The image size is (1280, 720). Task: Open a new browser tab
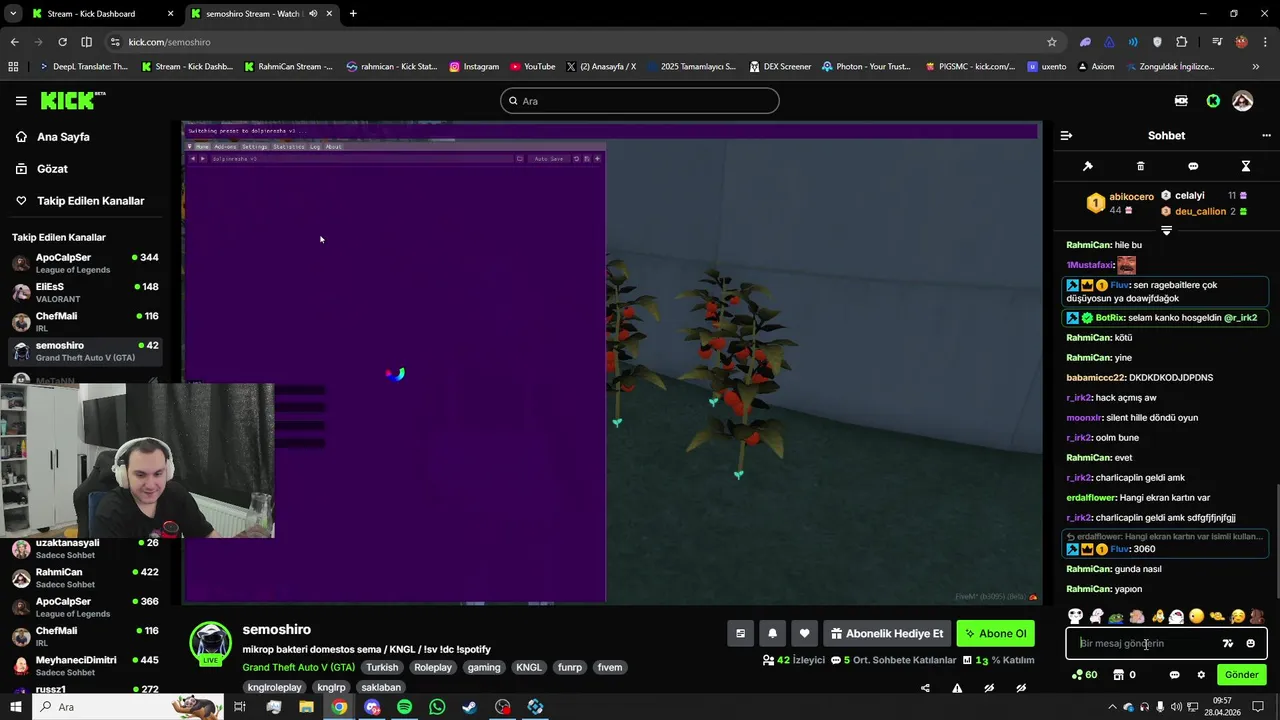pyautogui.click(x=353, y=14)
